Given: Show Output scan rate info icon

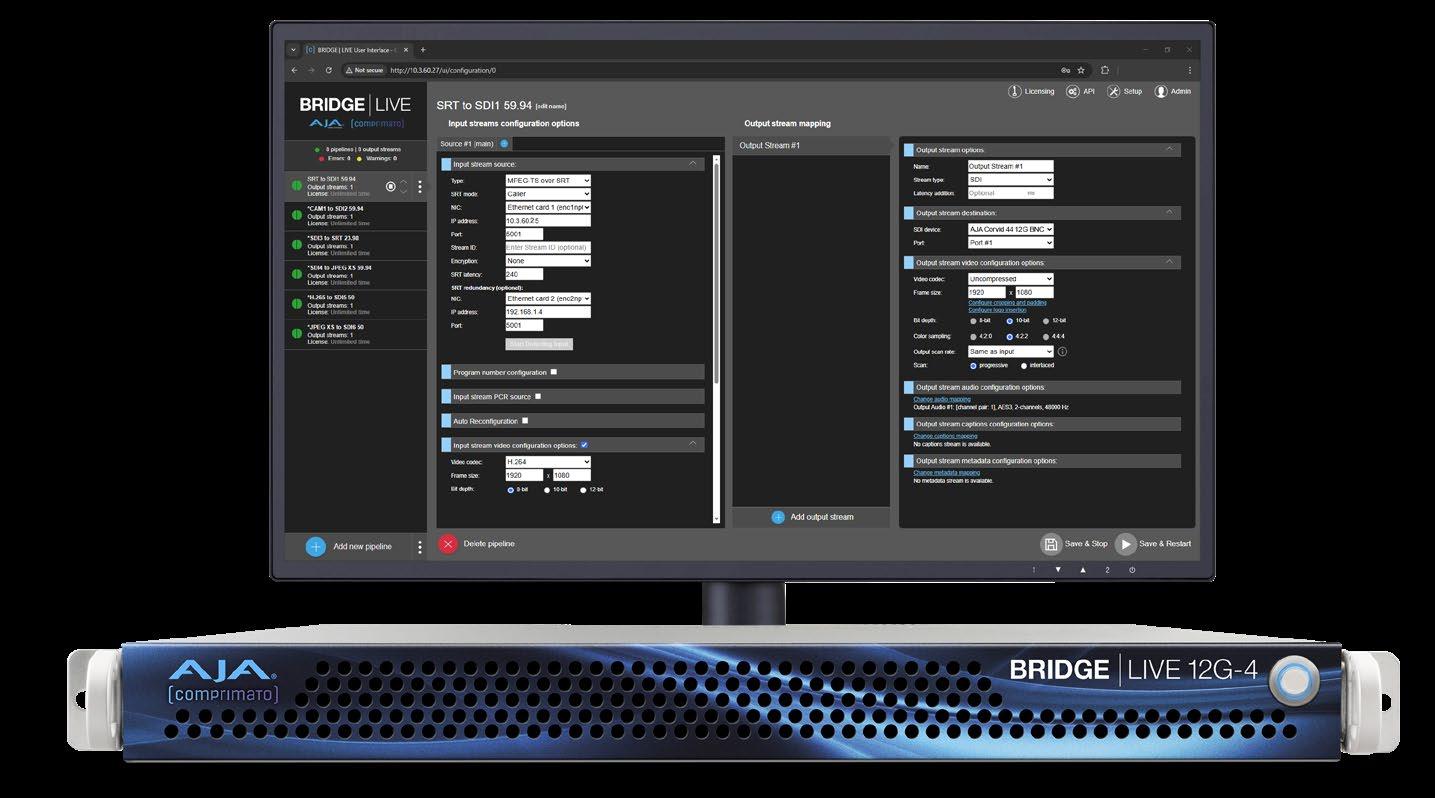Looking at the screenshot, I should [1062, 352].
